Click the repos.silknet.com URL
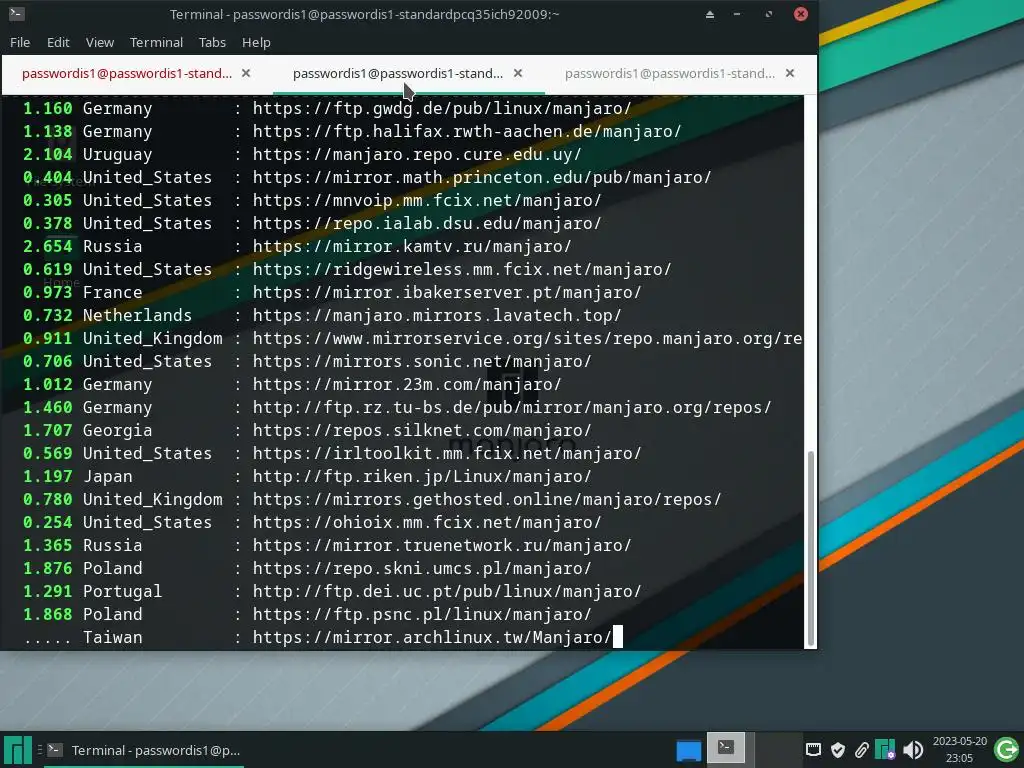This screenshot has height=768, width=1024. click(x=422, y=430)
